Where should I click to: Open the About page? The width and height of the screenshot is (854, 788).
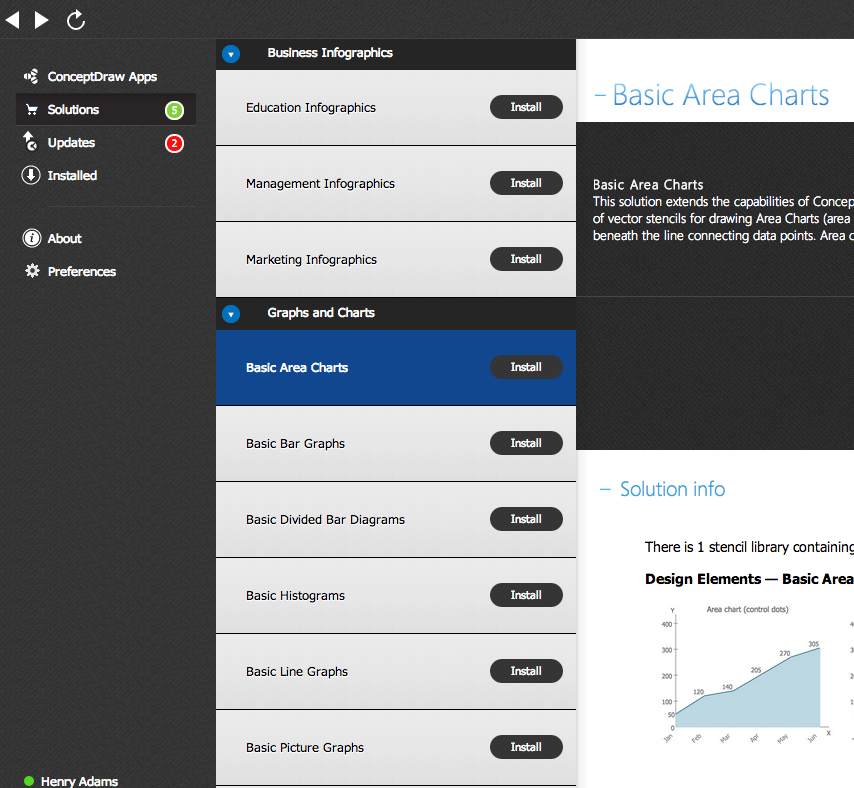(64, 238)
